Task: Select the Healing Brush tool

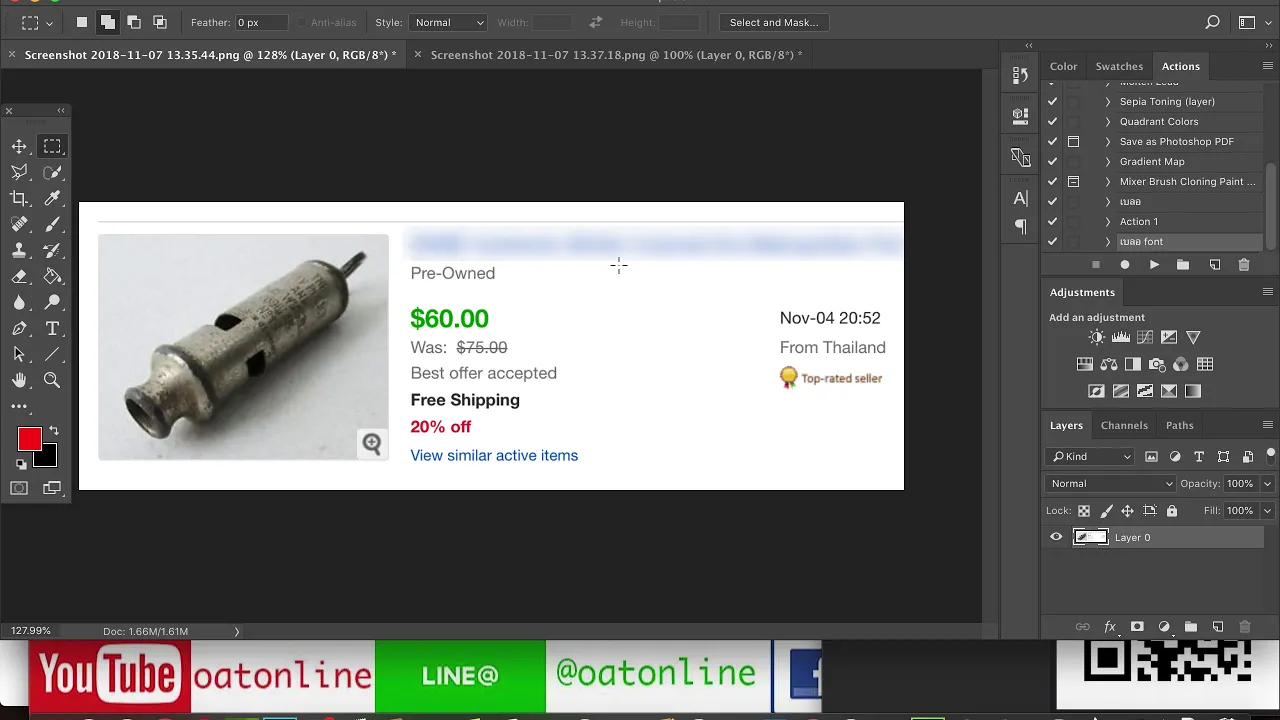Action: (19, 225)
